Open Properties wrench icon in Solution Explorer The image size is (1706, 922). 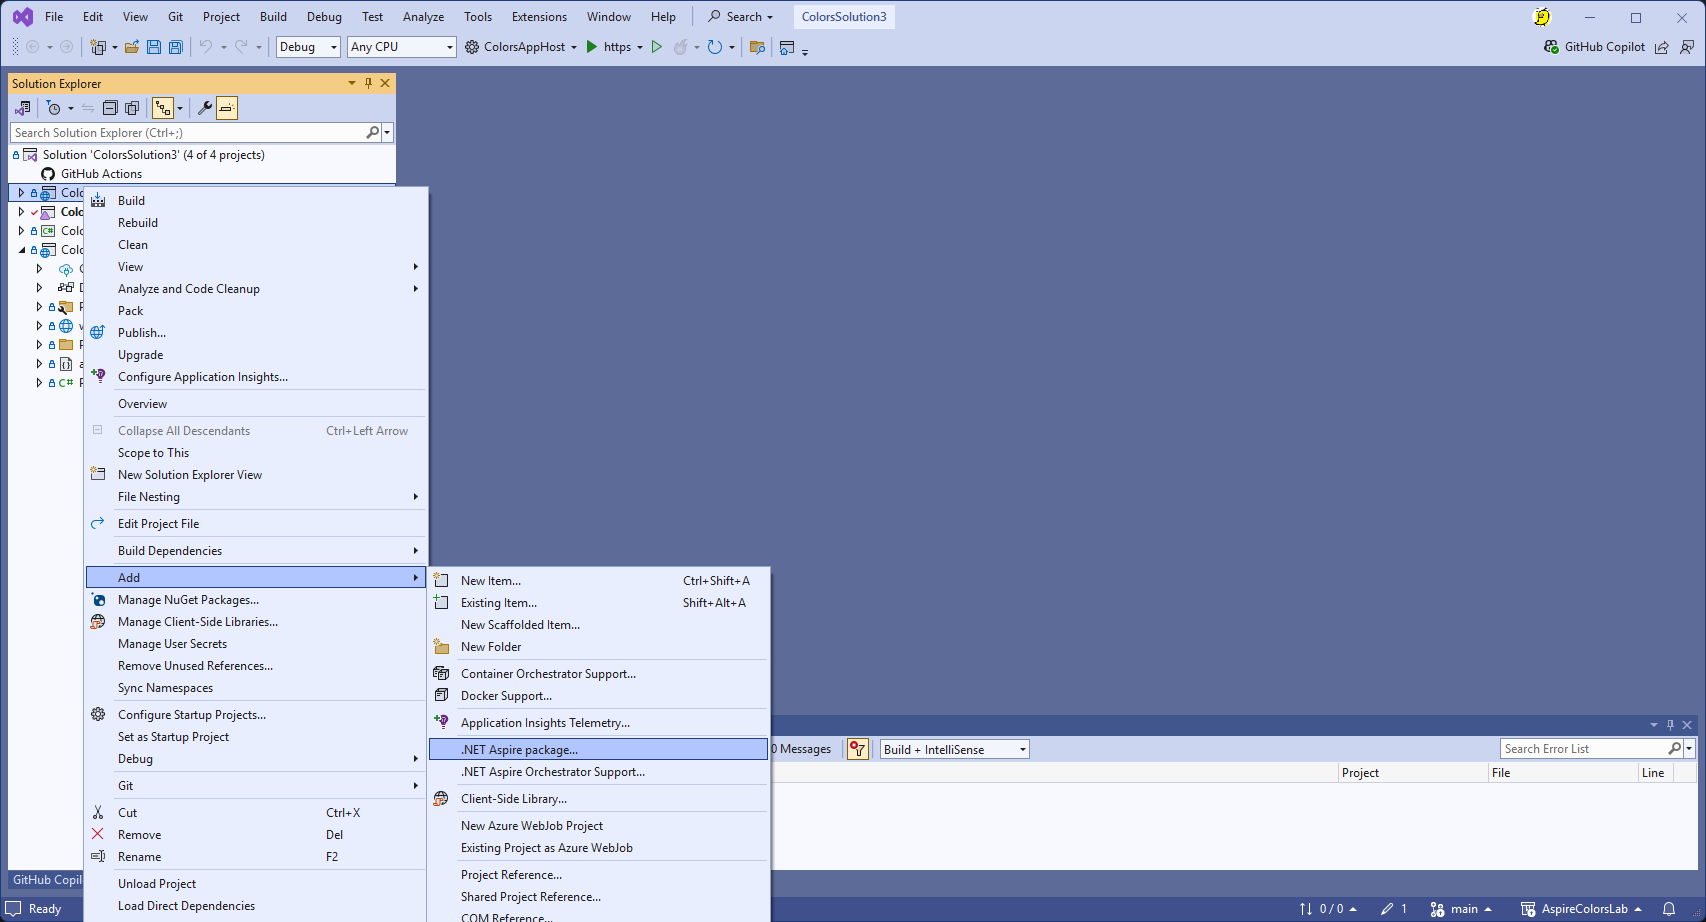205,108
